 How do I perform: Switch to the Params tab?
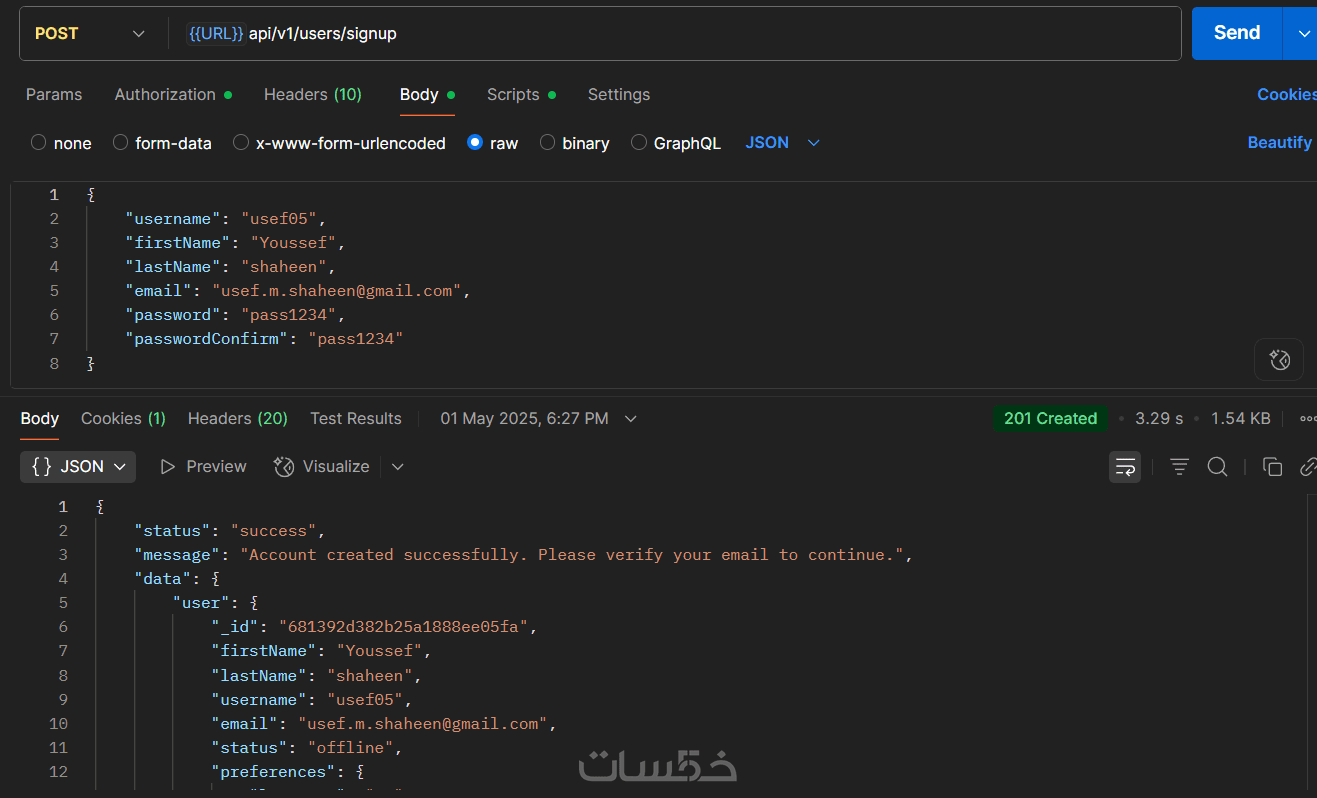[x=54, y=94]
